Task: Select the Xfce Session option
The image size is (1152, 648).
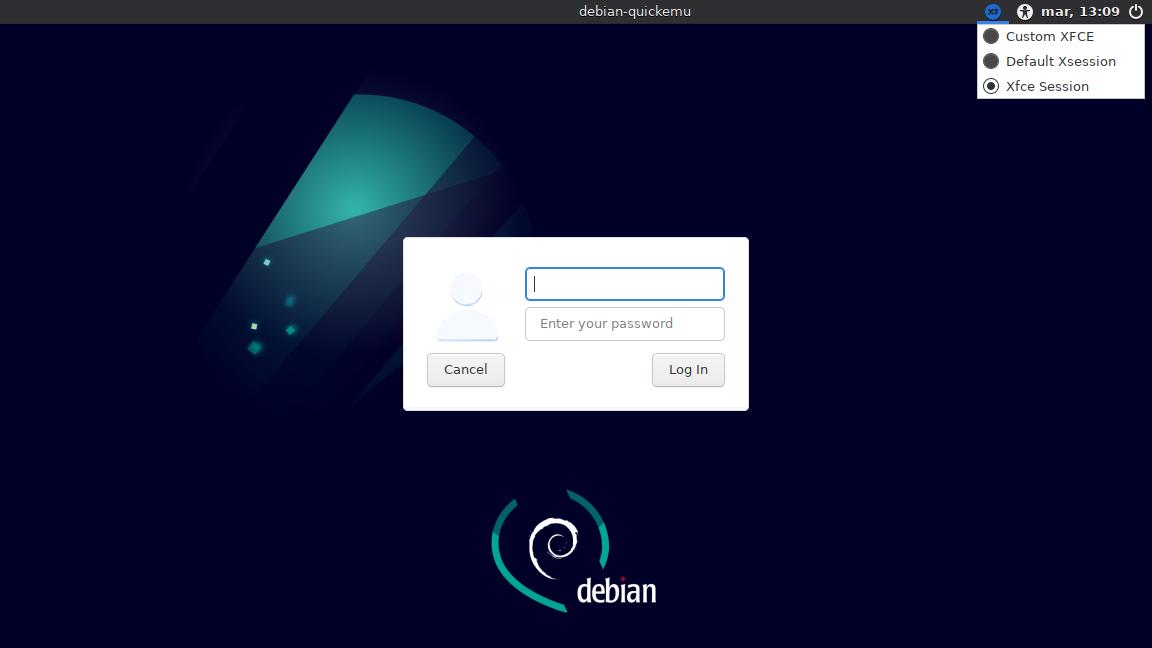Action: pos(1060,86)
